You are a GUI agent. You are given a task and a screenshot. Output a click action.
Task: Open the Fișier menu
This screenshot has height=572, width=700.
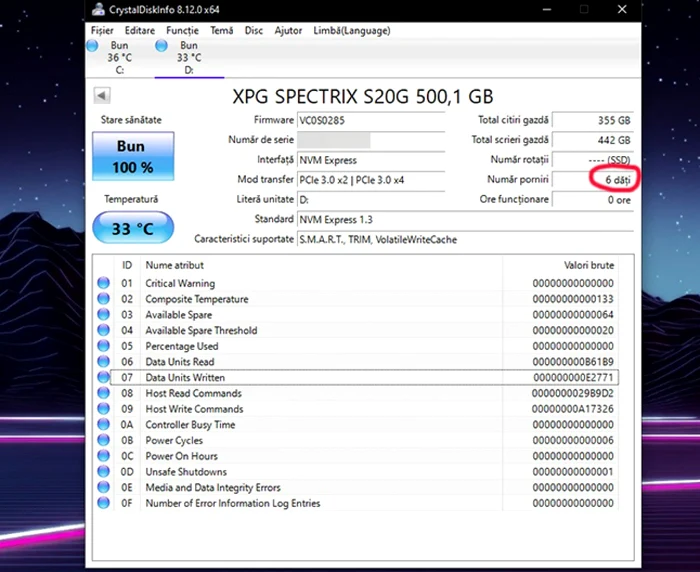point(102,30)
